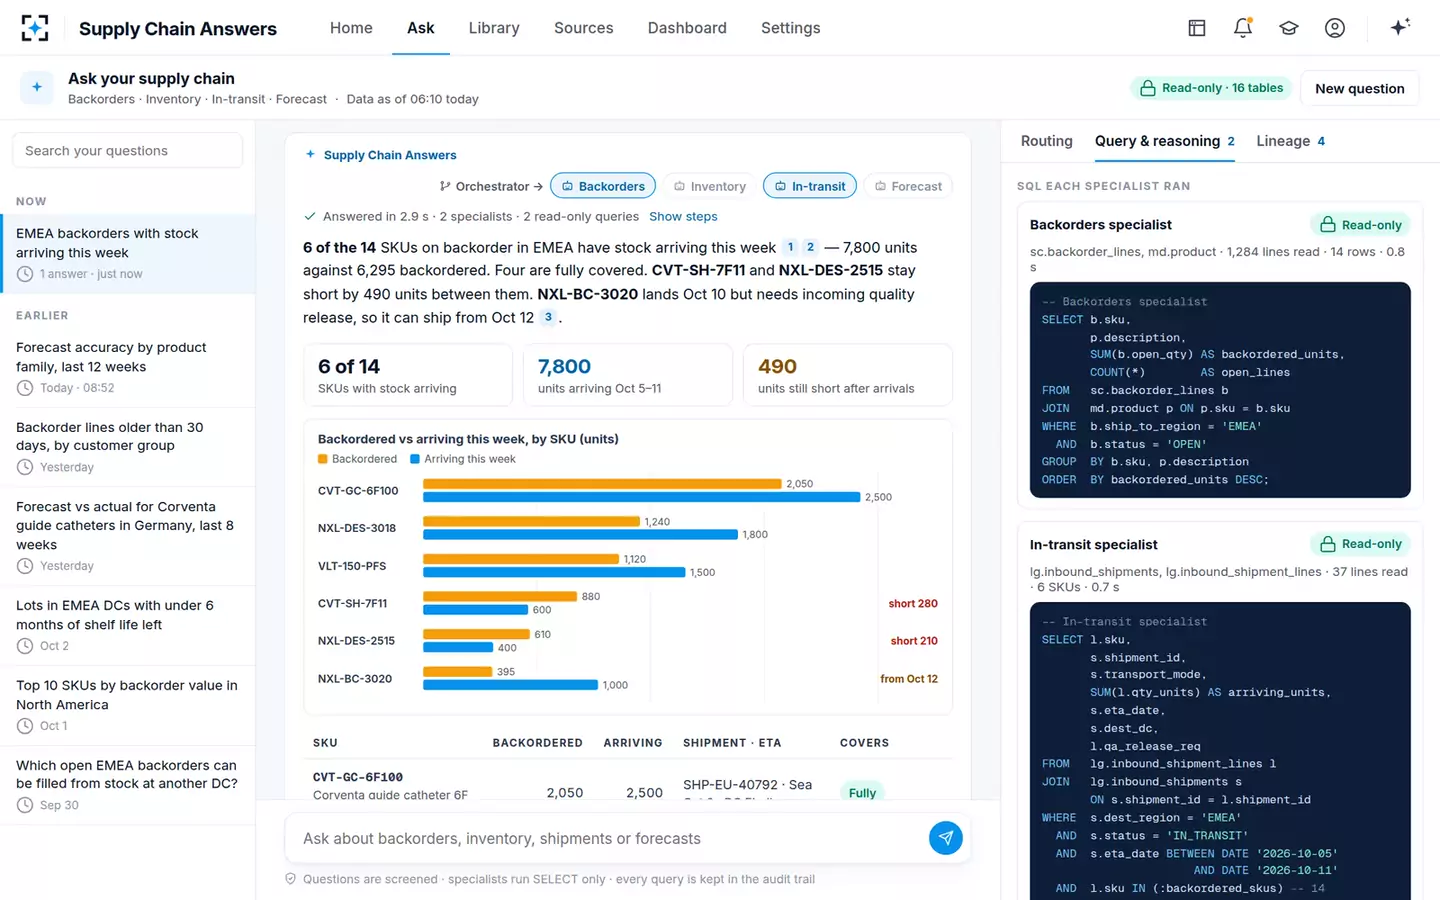Viewport: 1440px width, 900px height.
Task: Open the Settings tab
Action: tap(790, 28)
